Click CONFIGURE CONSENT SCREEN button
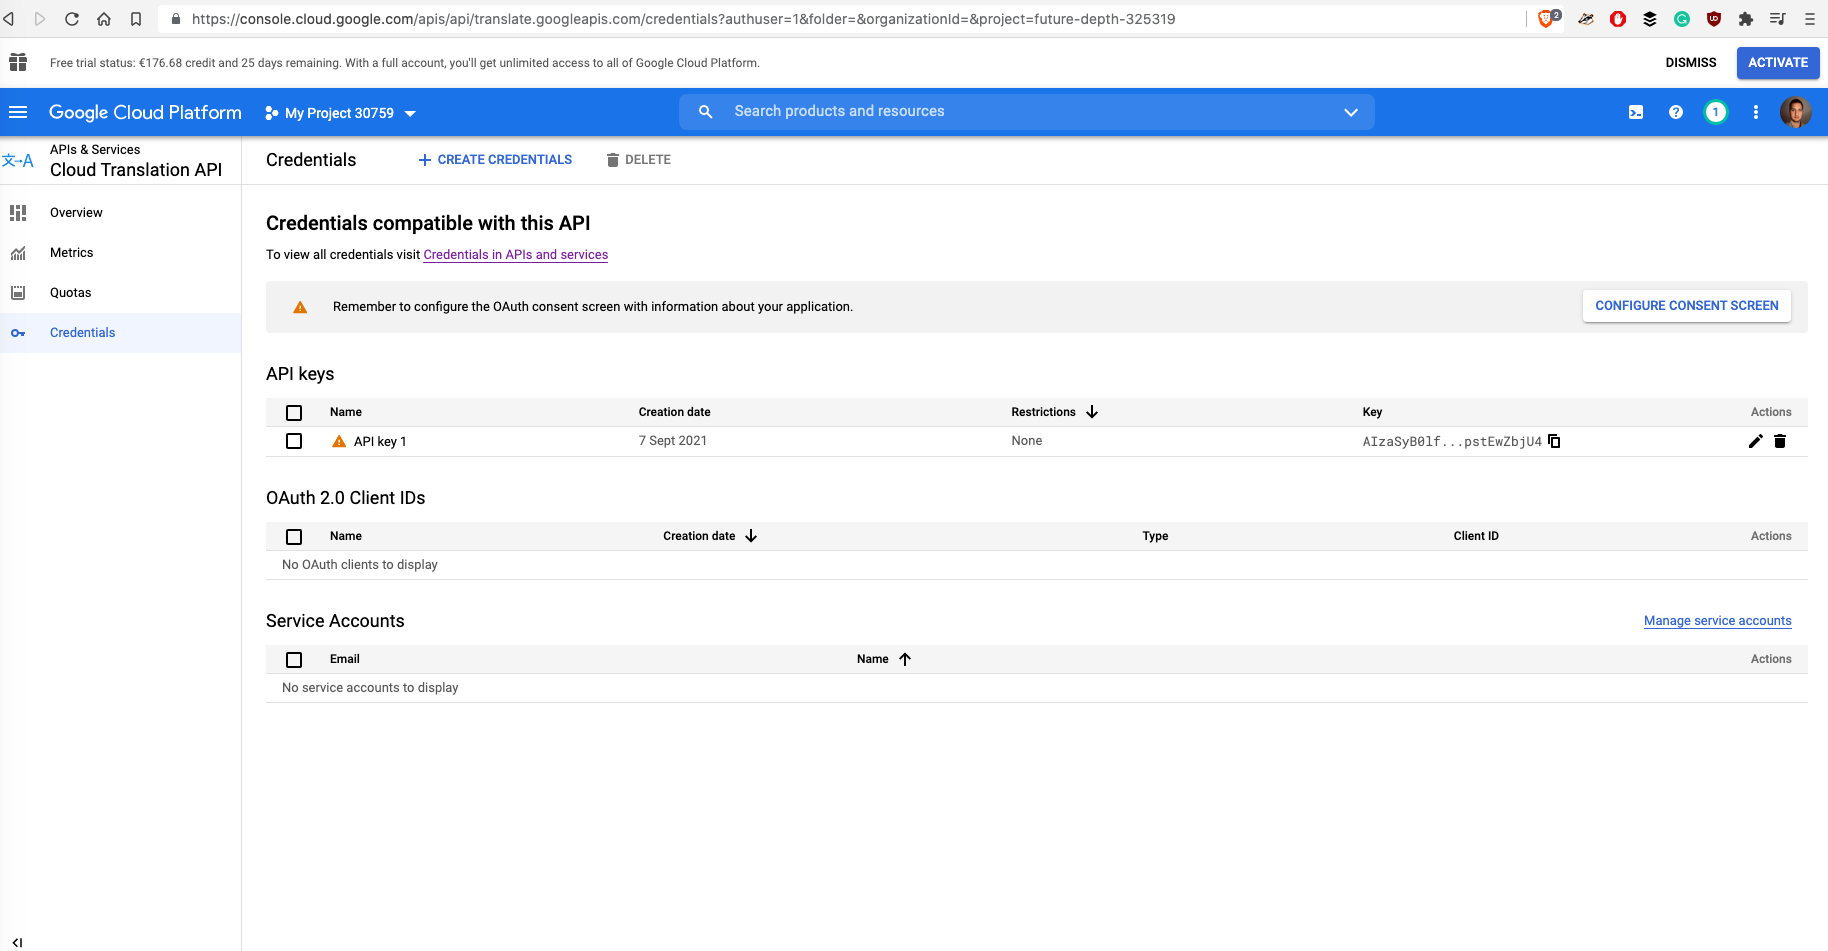 pos(1687,306)
